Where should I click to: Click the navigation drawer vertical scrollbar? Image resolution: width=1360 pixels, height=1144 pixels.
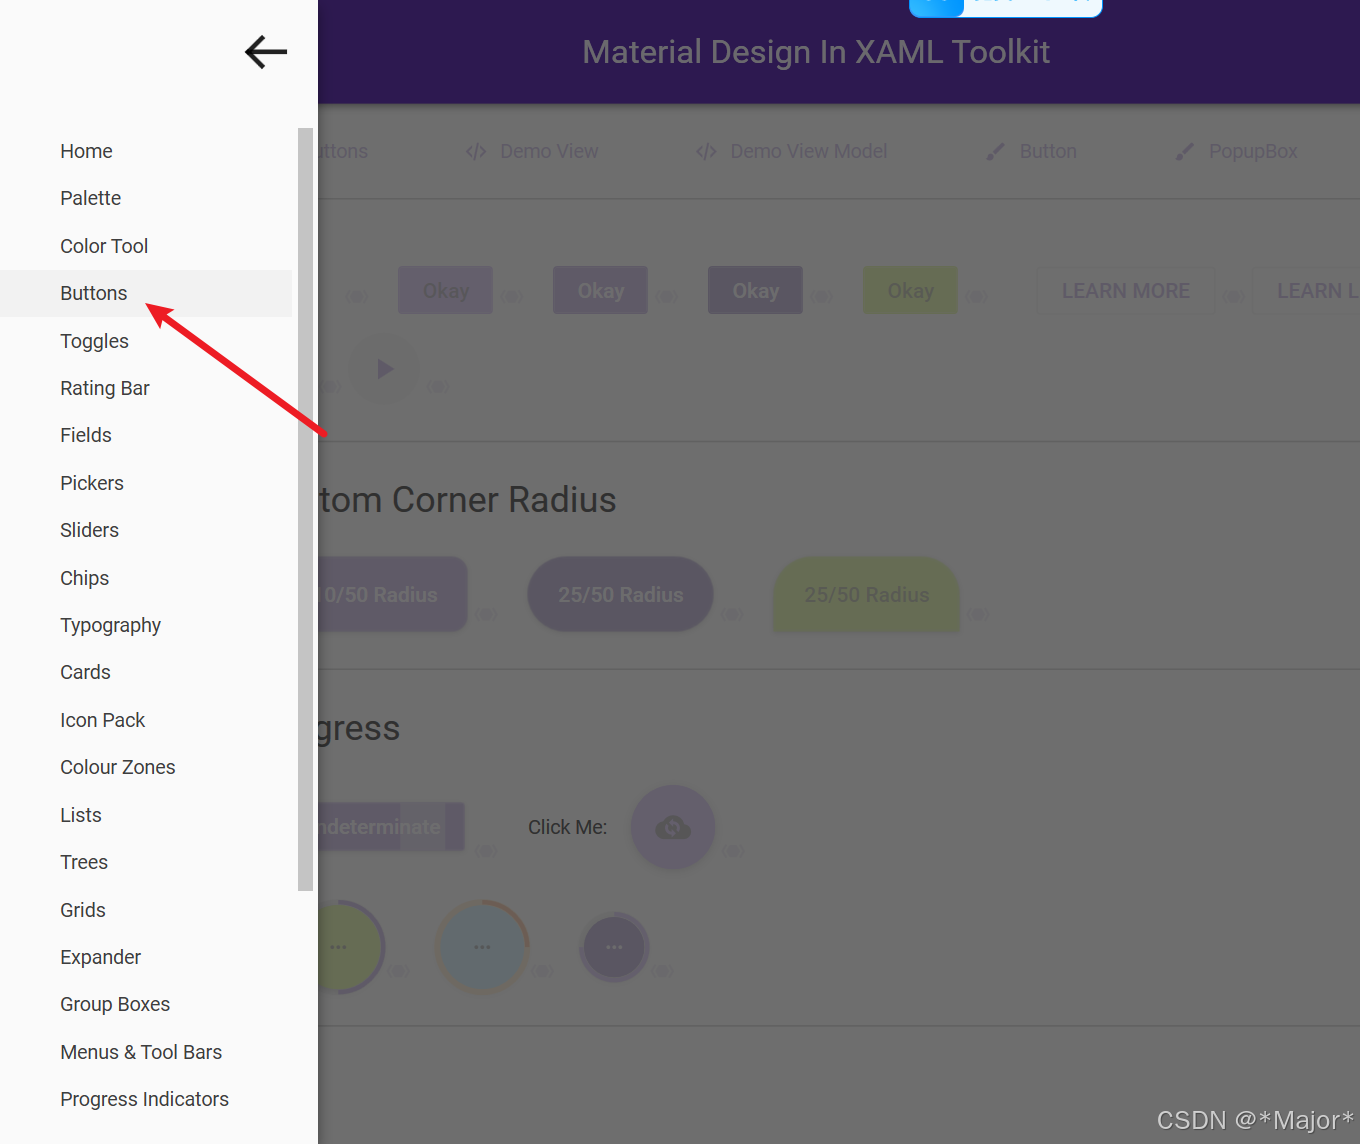pos(305,509)
